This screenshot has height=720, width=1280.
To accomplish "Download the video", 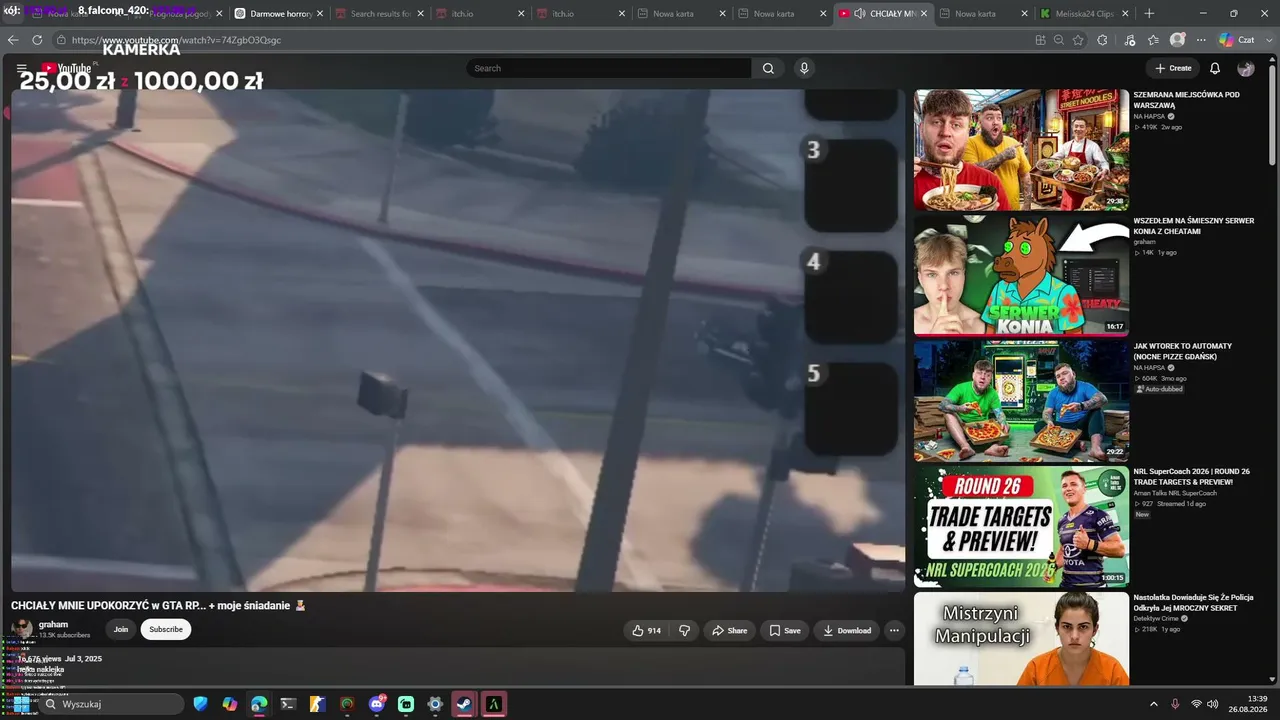I will (x=847, y=630).
